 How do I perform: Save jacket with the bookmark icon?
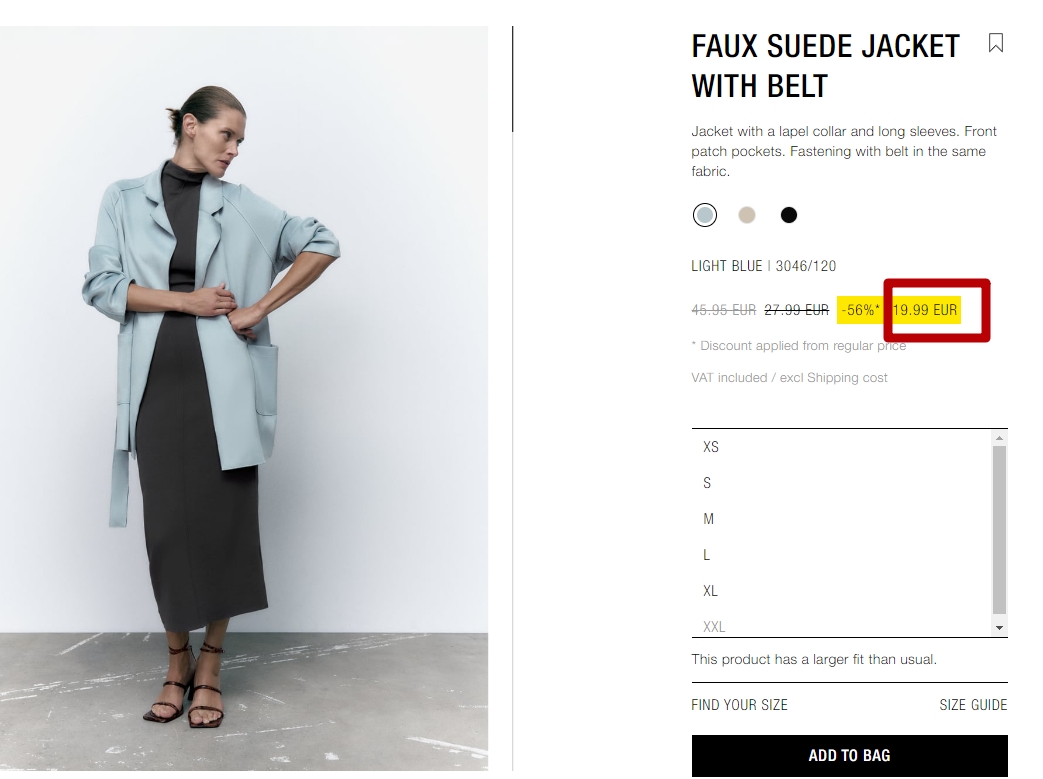point(995,43)
